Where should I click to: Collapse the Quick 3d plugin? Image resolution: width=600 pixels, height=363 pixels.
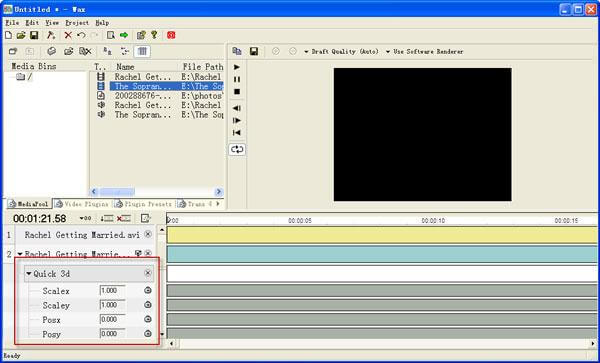(x=29, y=274)
